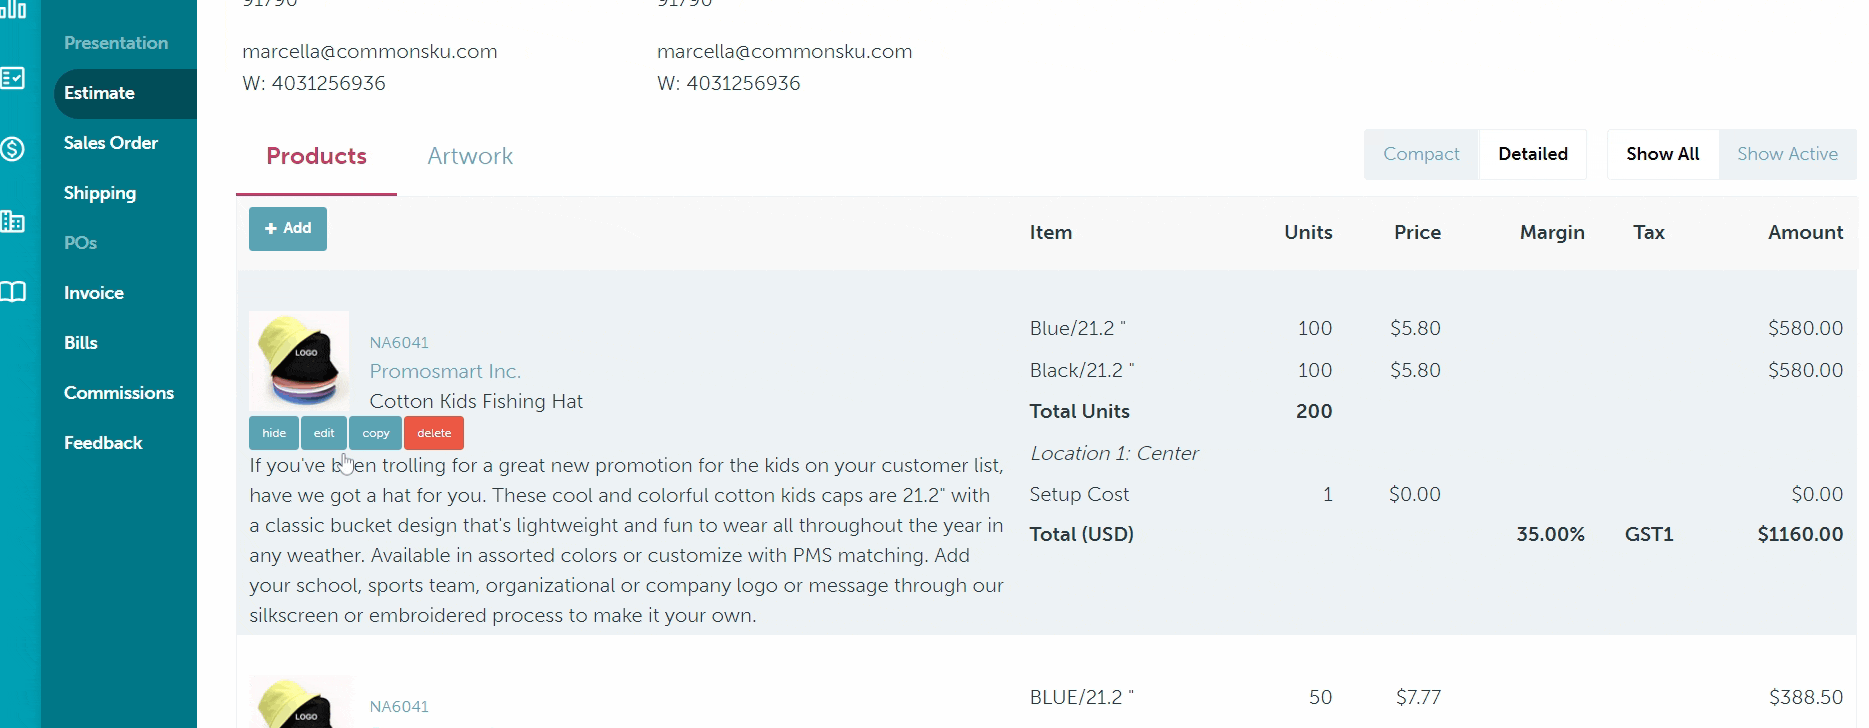
Task: Delete the Cotton Kids Fishing Hat item
Action: [x=434, y=433]
